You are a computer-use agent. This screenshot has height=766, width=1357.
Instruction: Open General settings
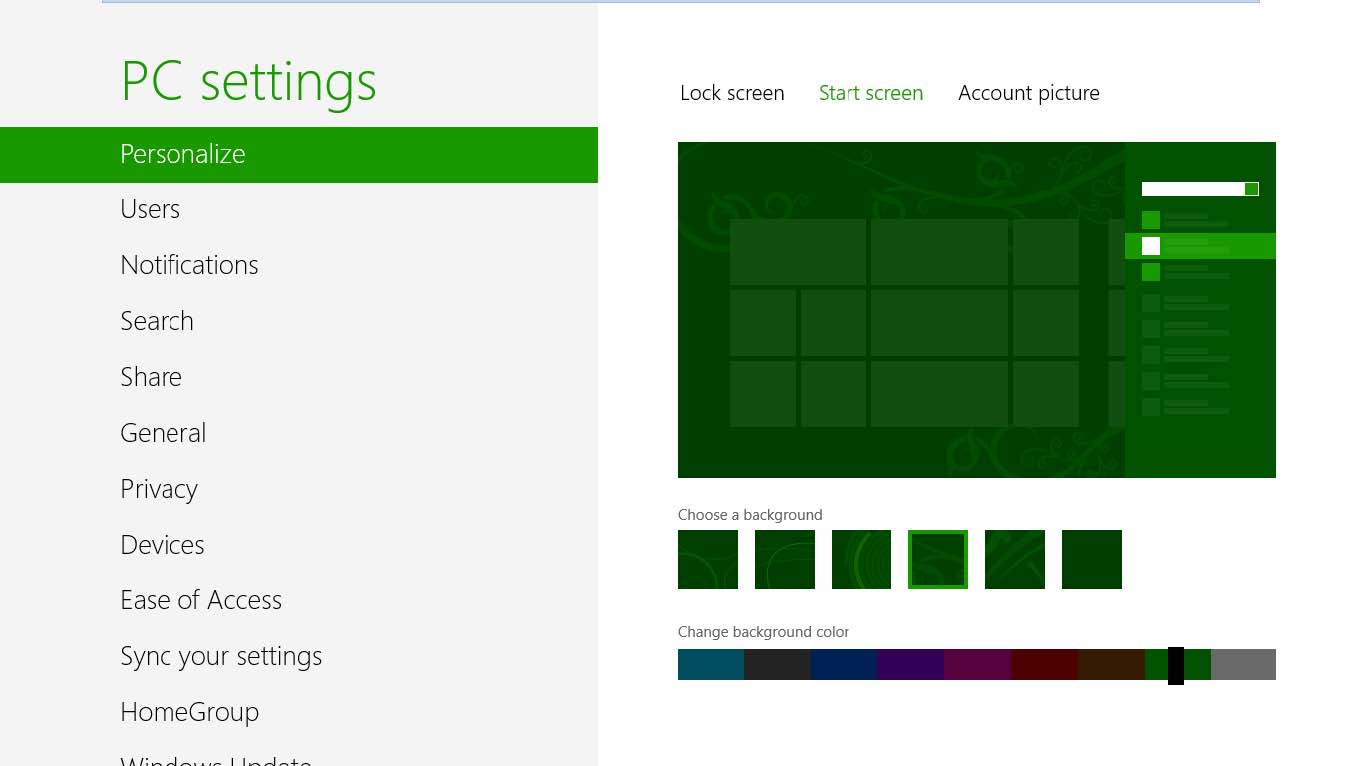pos(163,433)
